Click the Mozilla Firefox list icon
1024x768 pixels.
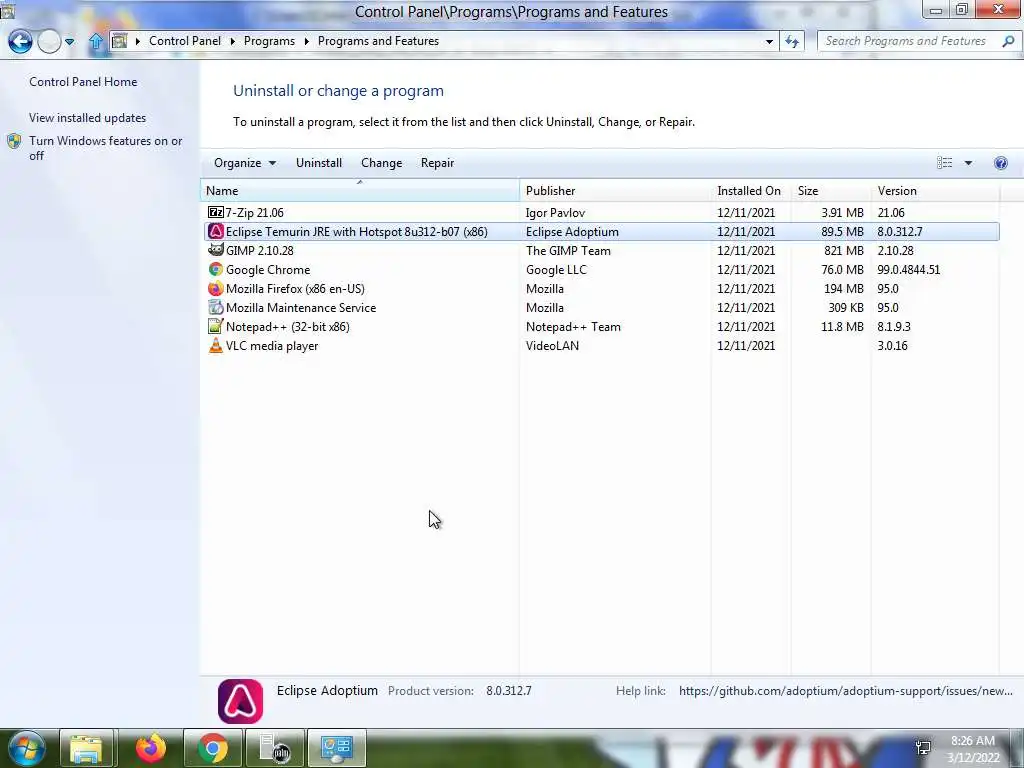(x=216, y=288)
